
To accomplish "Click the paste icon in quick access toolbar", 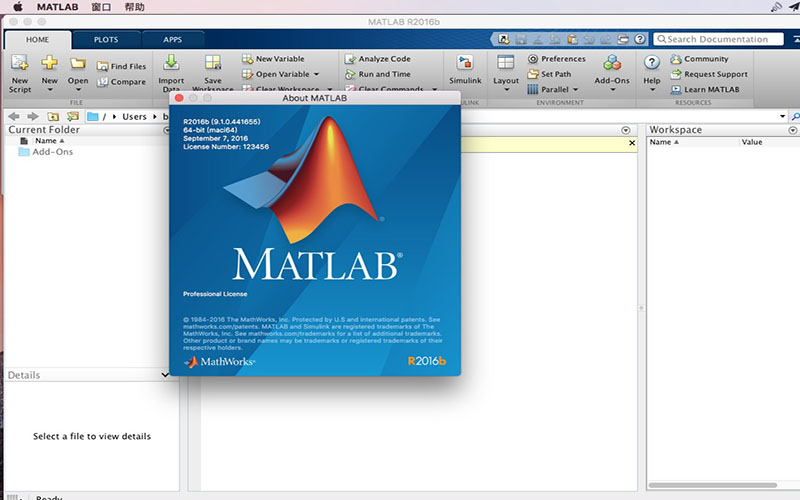I will [x=572, y=39].
